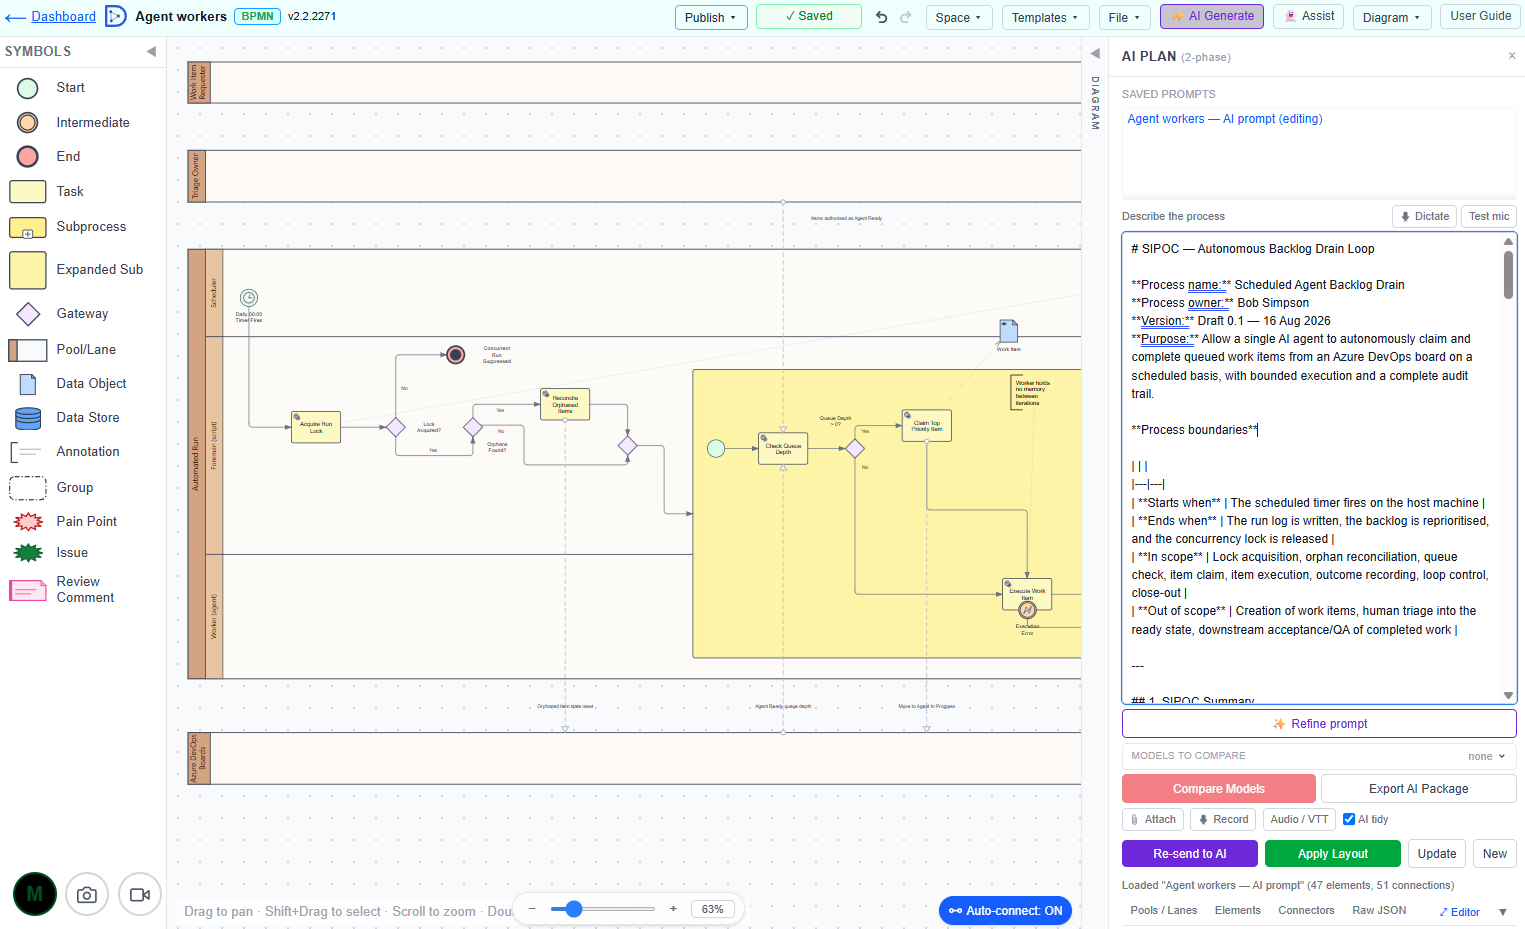This screenshot has width=1525, height=929.
Task: Pick the Annotation symbol
Action: (26, 452)
